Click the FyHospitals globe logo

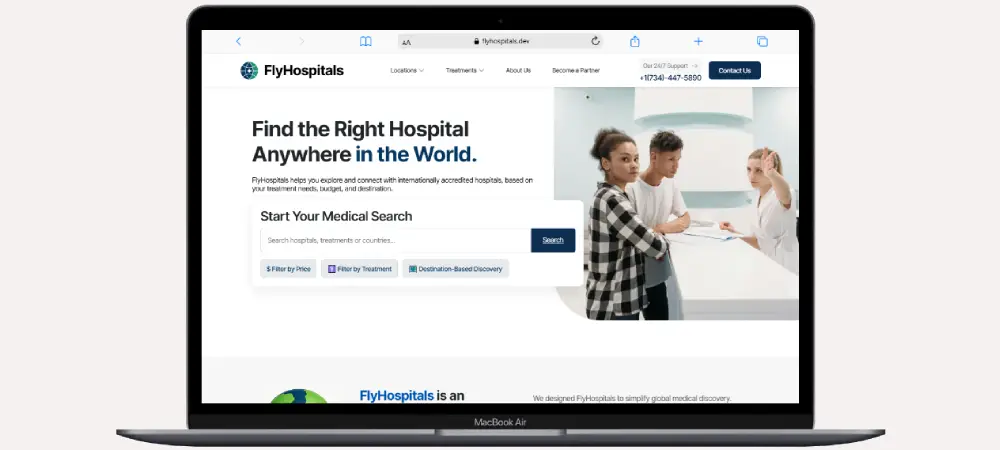coord(249,70)
